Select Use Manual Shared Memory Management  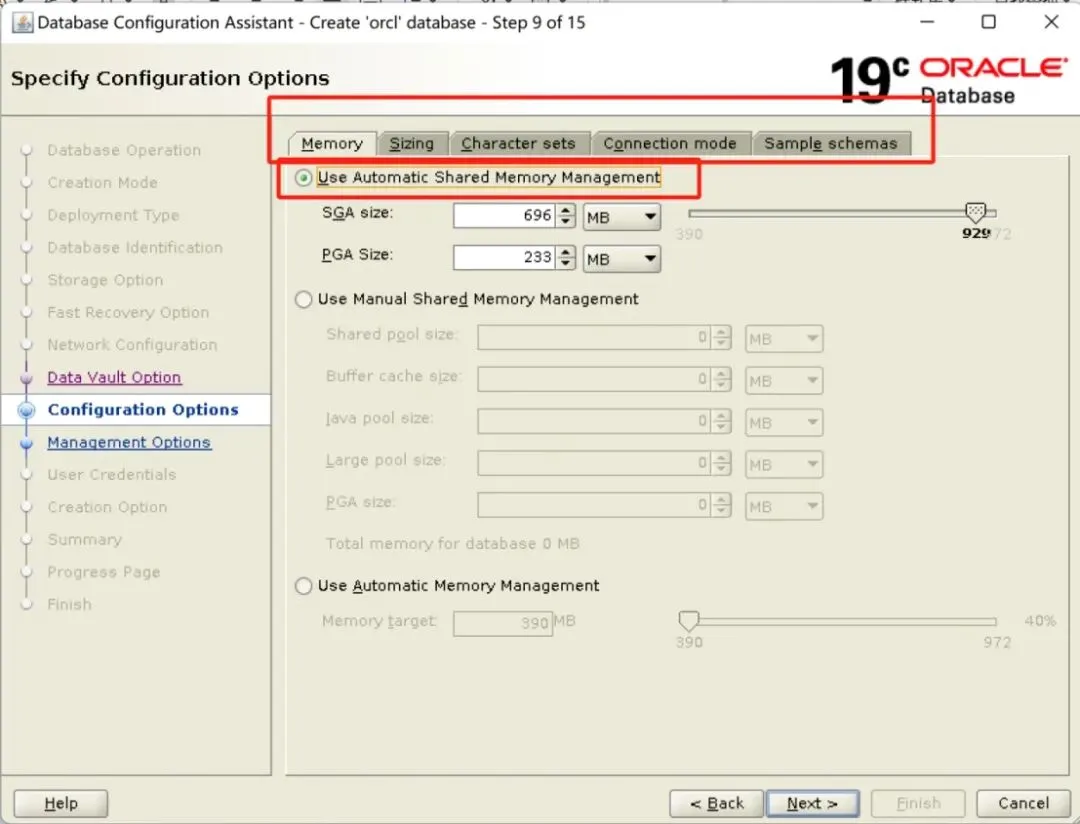point(303,300)
